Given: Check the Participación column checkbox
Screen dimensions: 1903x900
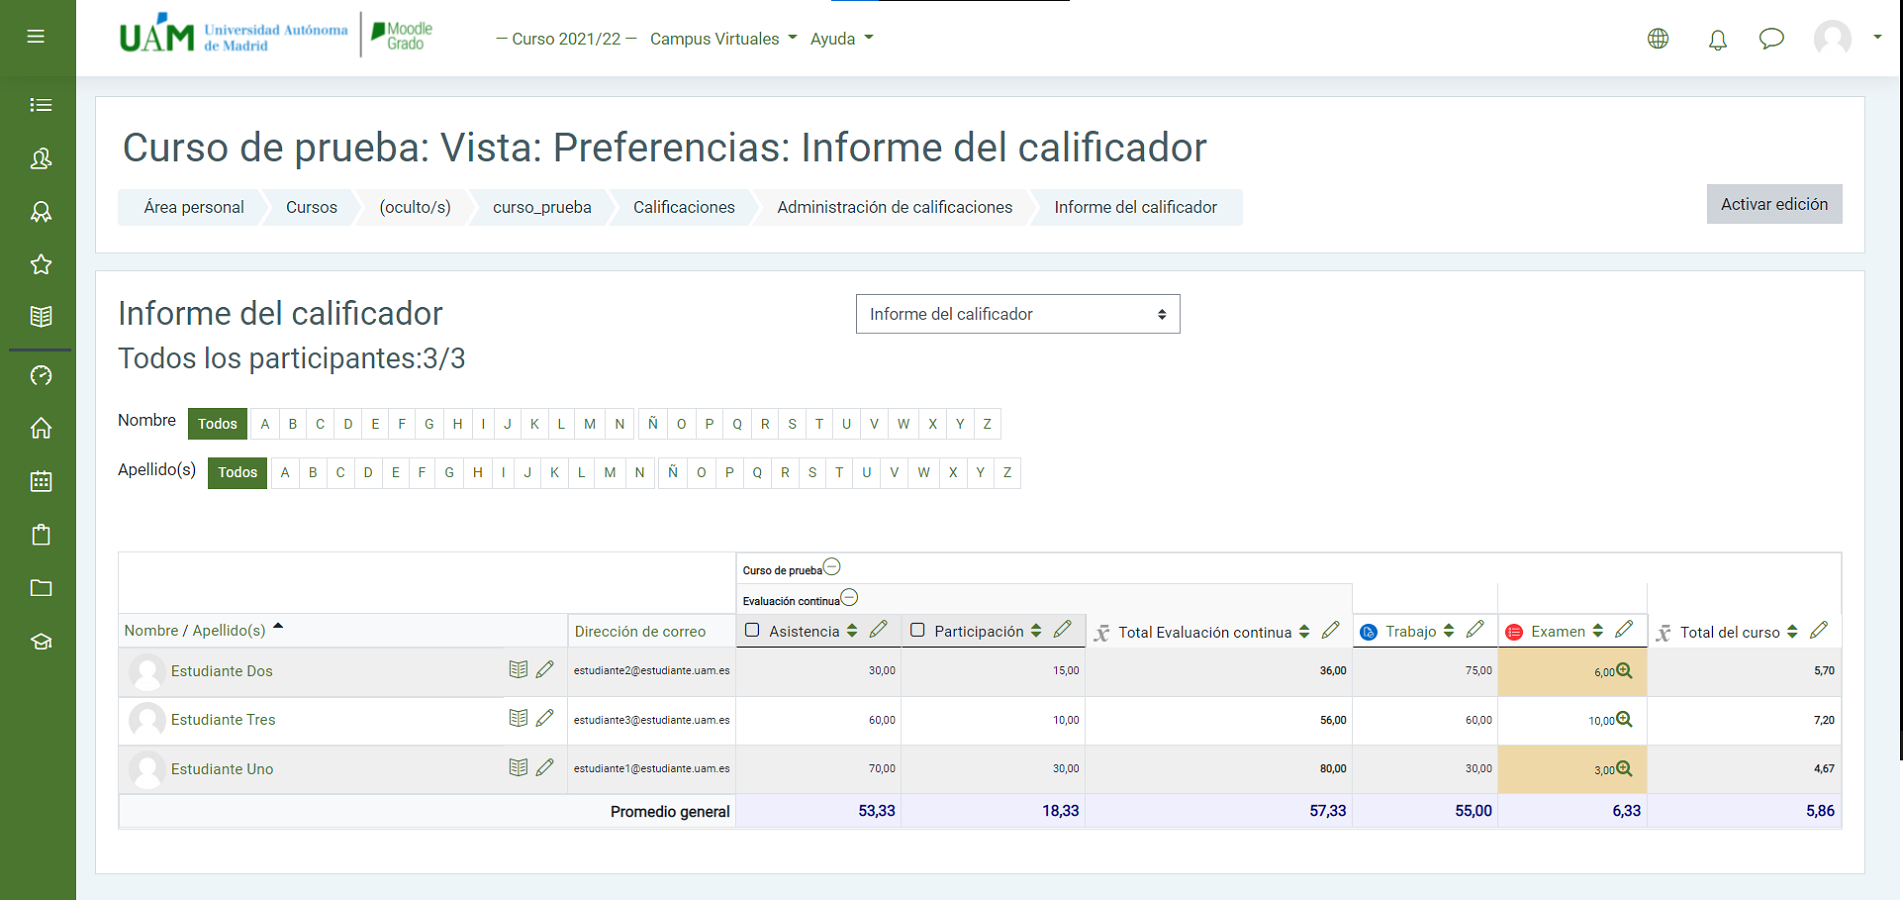Looking at the screenshot, I should (917, 630).
